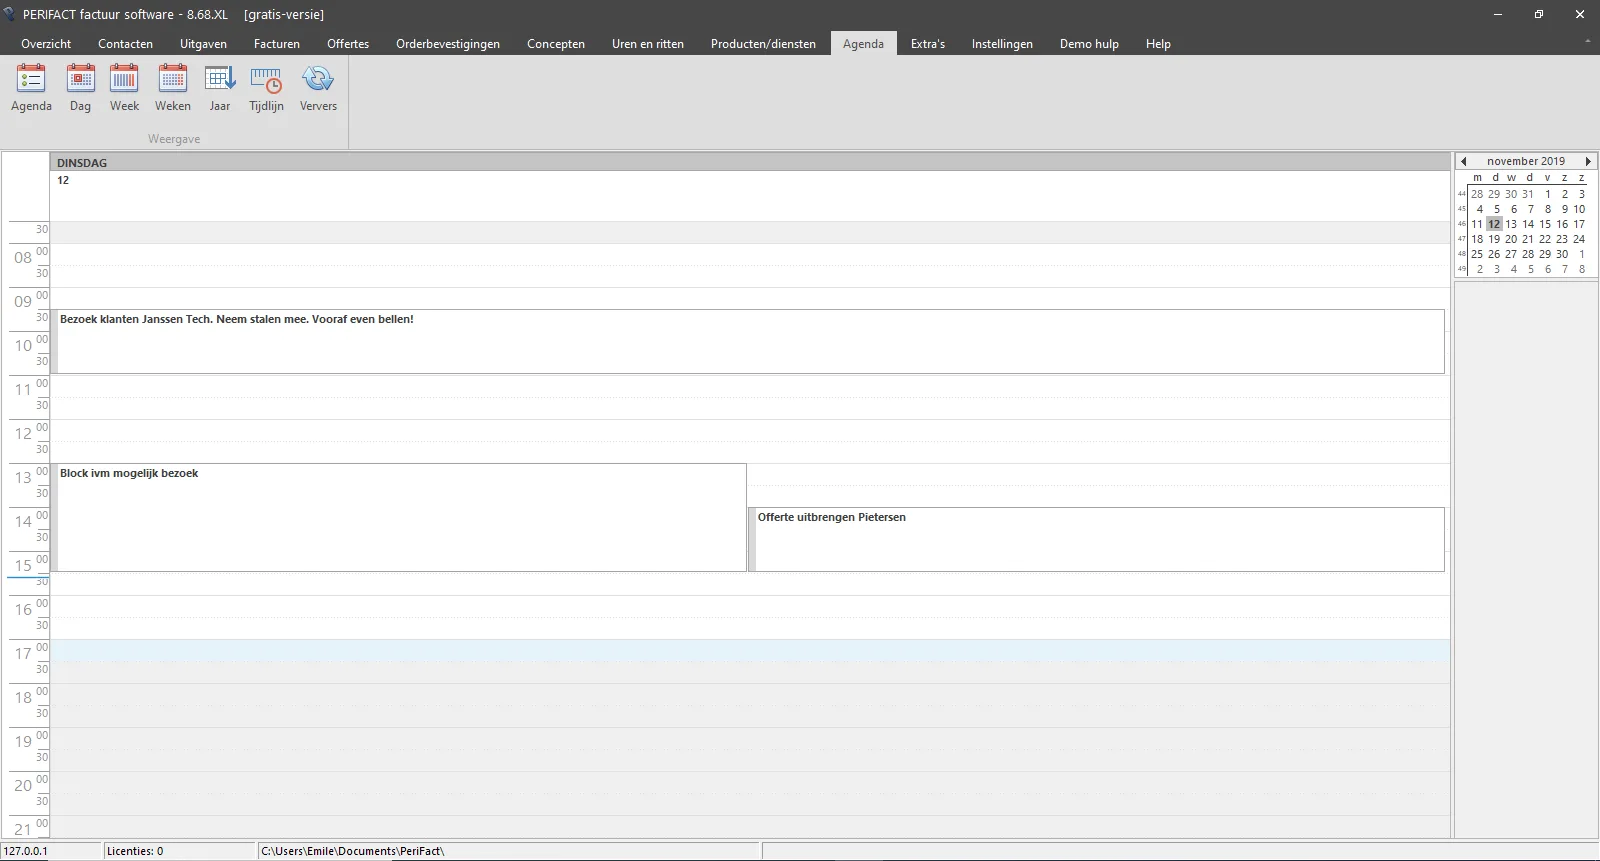1600x861 pixels.
Task: Click the Ververs refresh icon
Action: tap(318, 88)
